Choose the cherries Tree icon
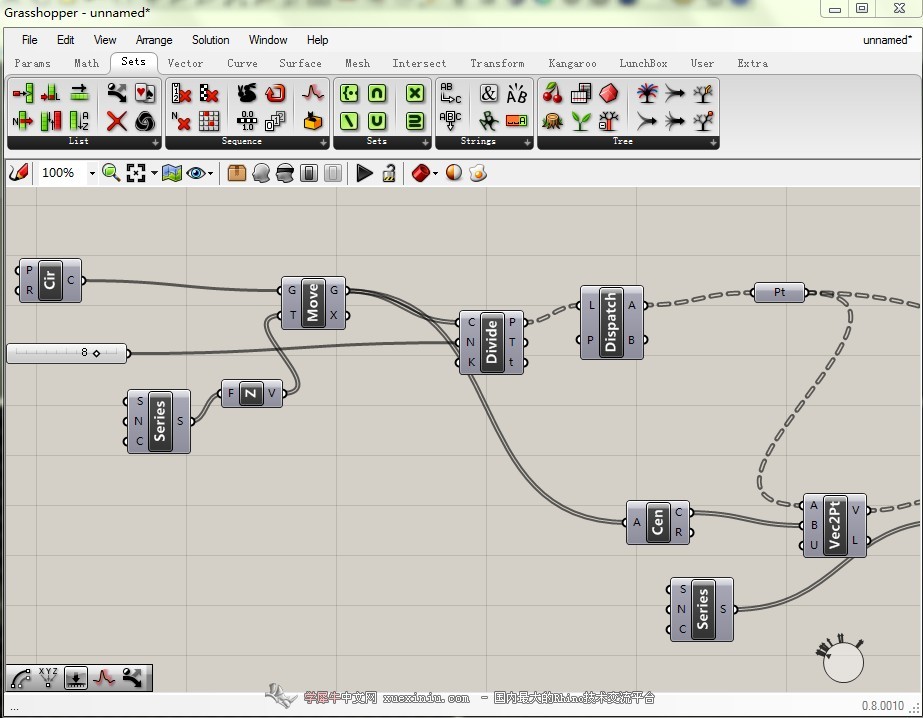The width and height of the screenshot is (923, 718). pos(552,93)
